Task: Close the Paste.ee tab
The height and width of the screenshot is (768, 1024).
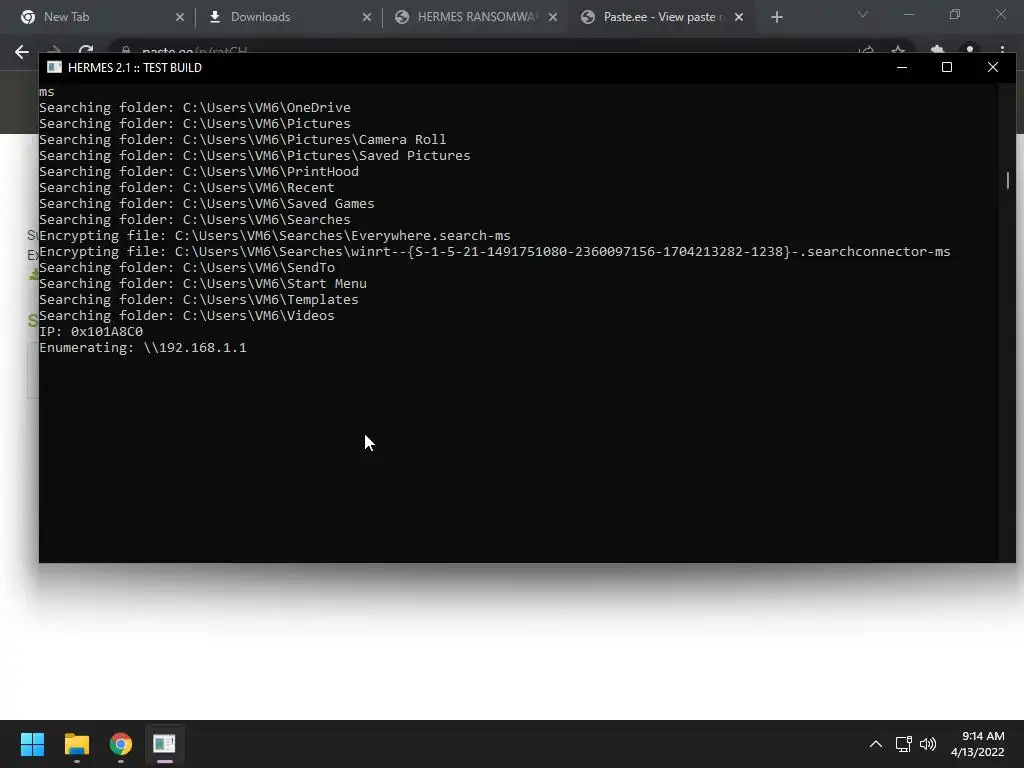Action: pyautogui.click(x=739, y=18)
